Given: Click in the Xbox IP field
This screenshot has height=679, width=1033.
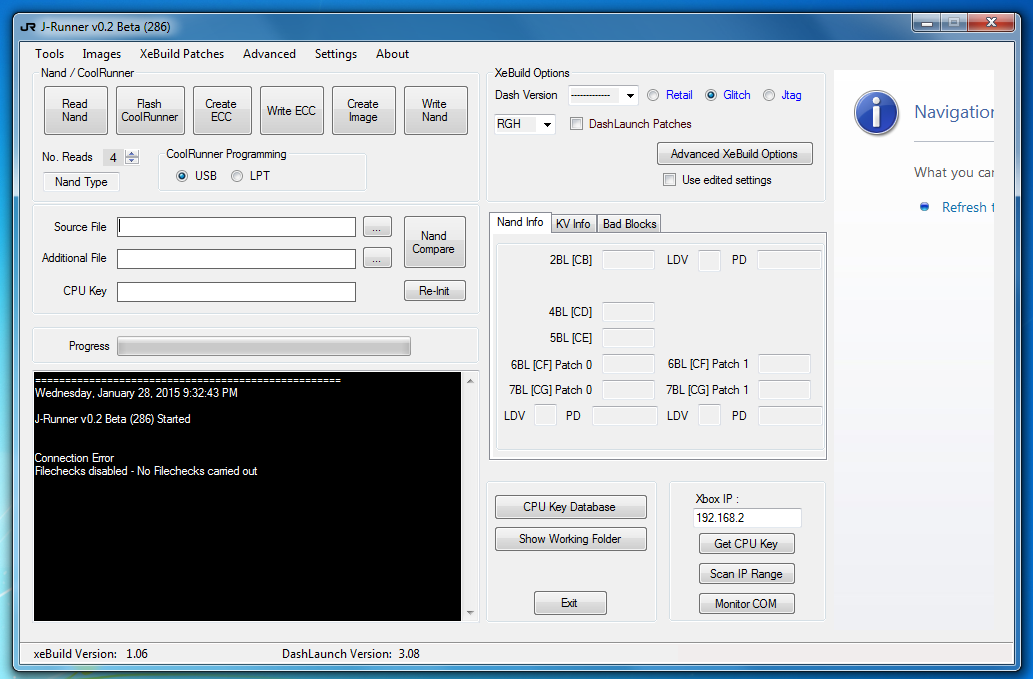Looking at the screenshot, I should [747, 518].
